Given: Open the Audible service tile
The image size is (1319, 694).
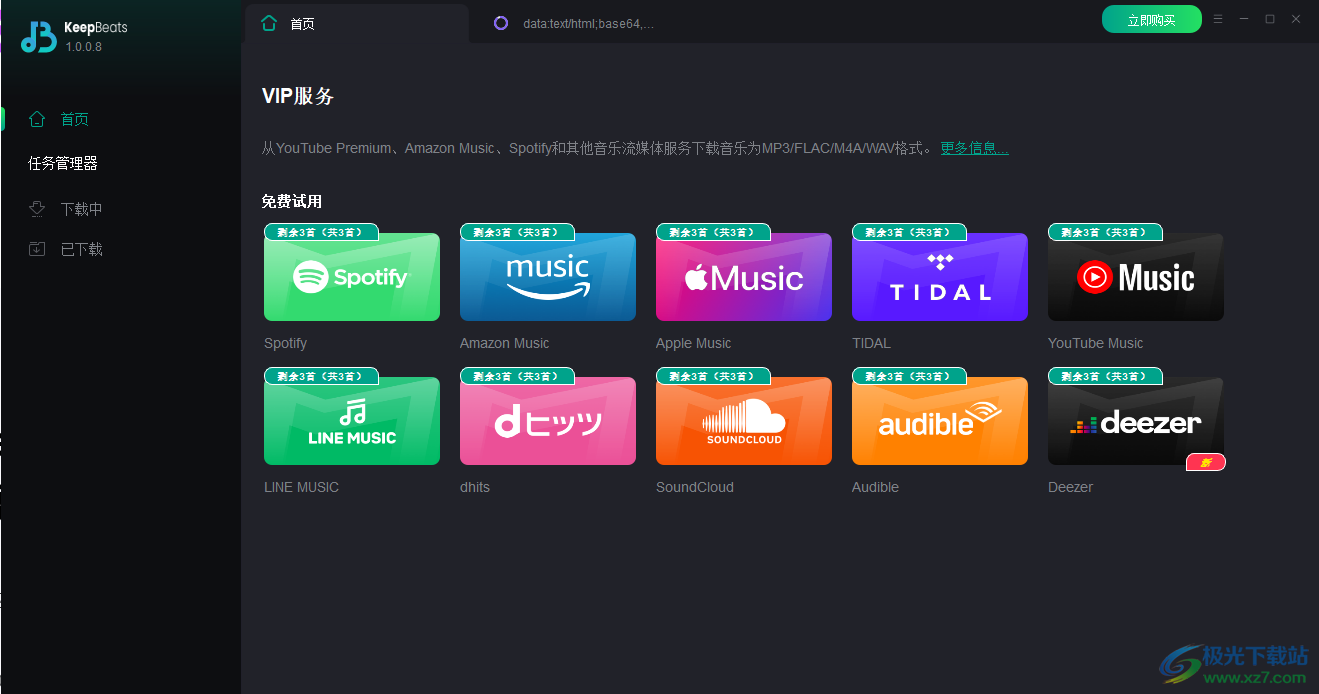Looking at the screenshot, I should tap(939, 421).
